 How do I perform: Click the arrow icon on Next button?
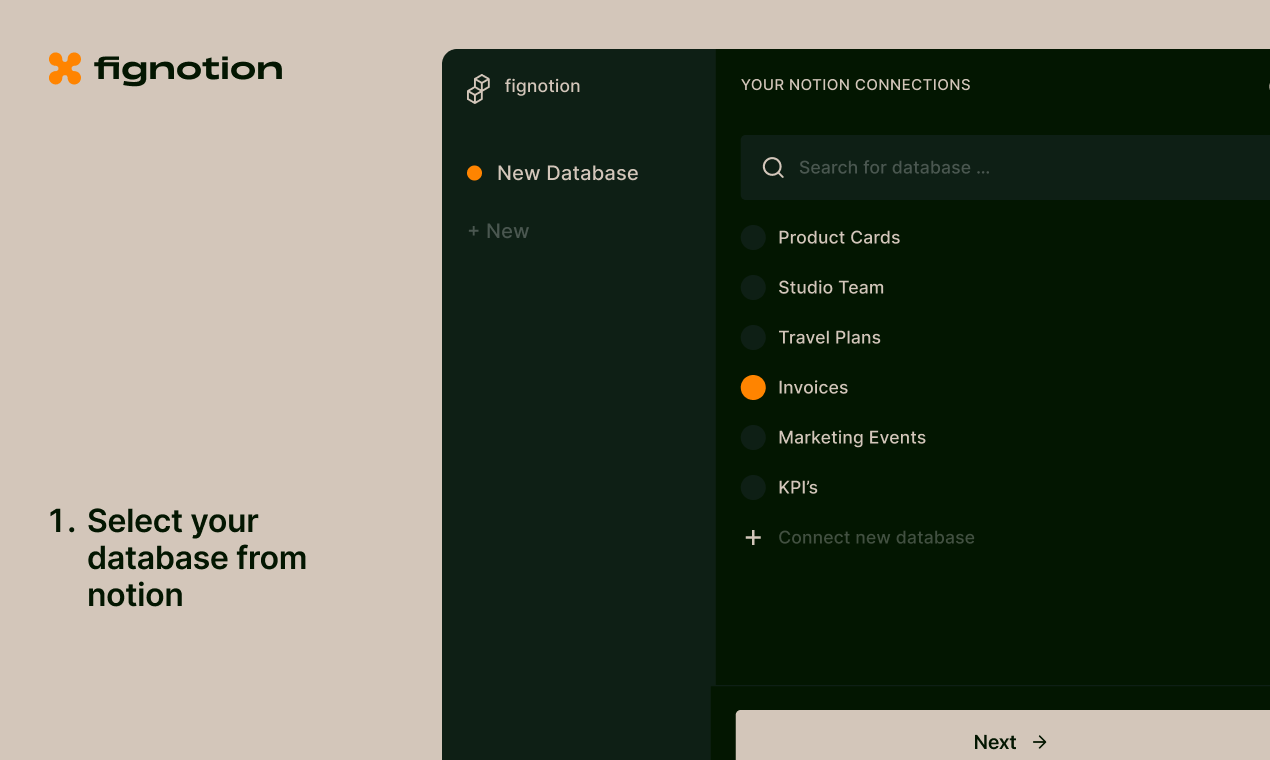pyautogui.click(x=1040, y=742)
